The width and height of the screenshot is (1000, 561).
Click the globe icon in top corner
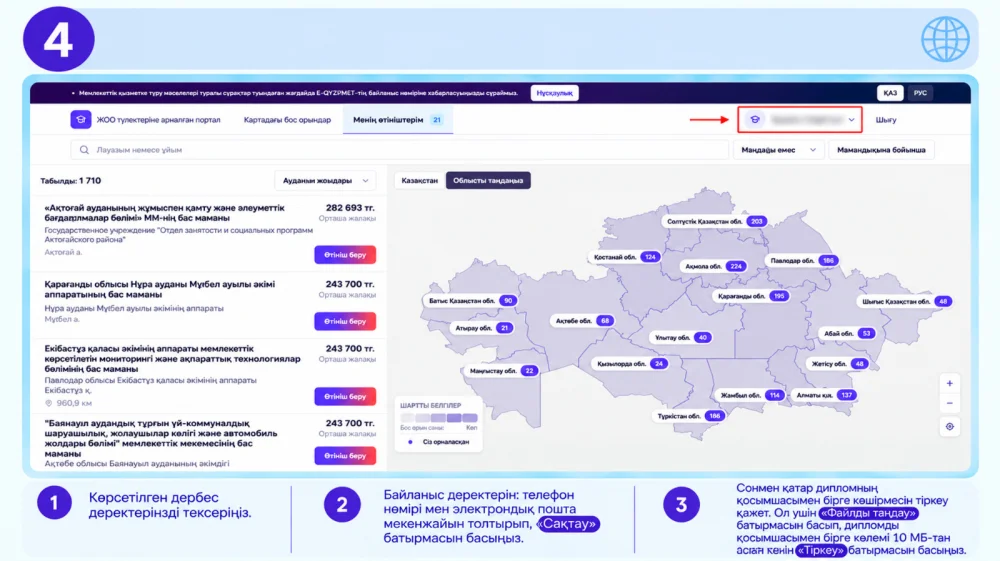coord(945,39)
